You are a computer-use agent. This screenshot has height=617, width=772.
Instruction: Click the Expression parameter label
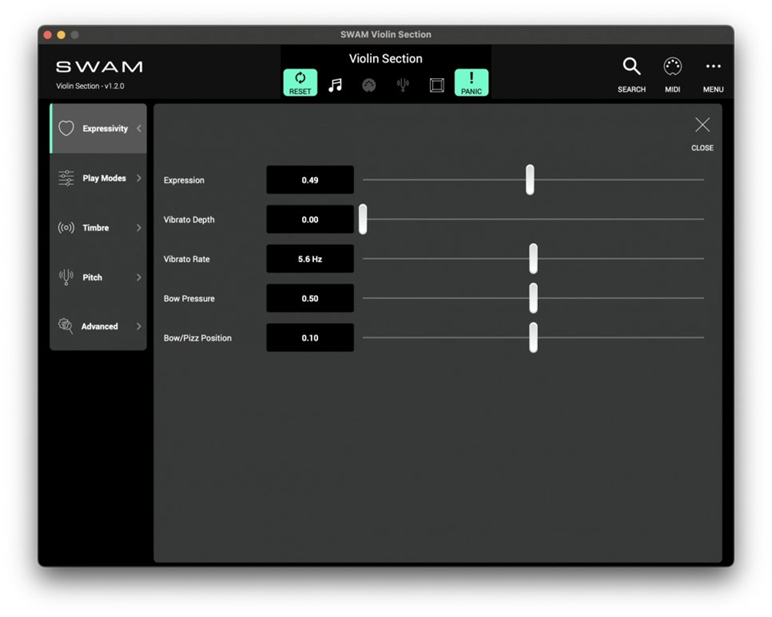184,180
